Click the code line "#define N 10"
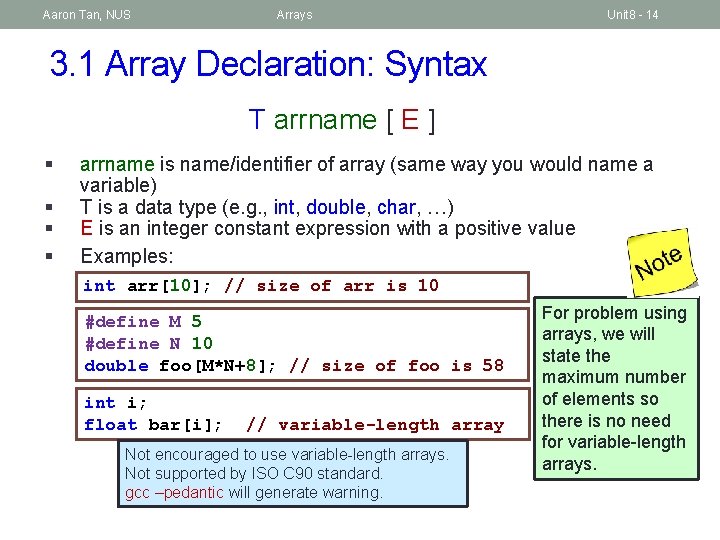Viewport: 720px width, 540px height. tap(149, 343)
